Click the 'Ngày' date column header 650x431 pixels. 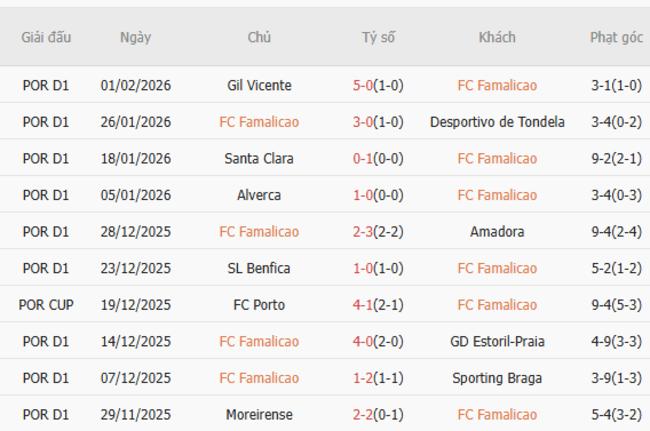[135, 38]
